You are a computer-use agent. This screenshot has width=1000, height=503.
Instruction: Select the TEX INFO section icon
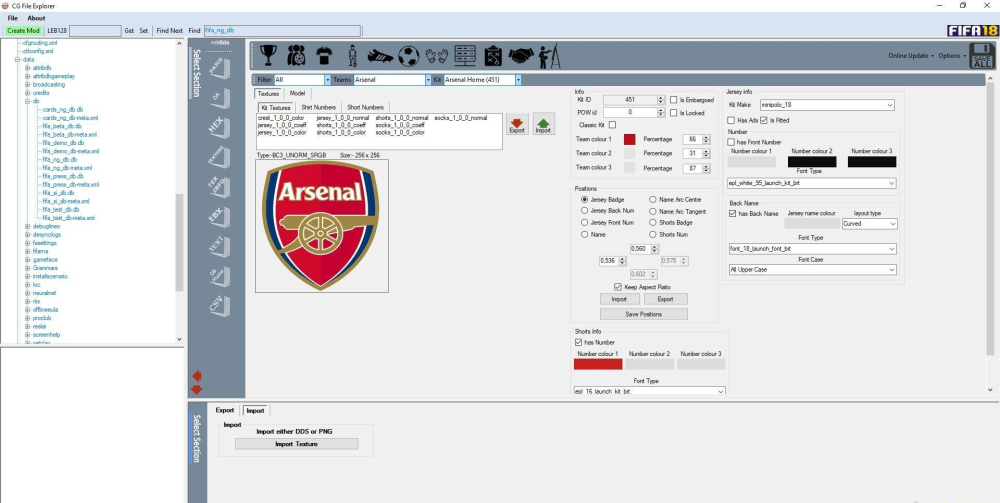click(218, 185)
